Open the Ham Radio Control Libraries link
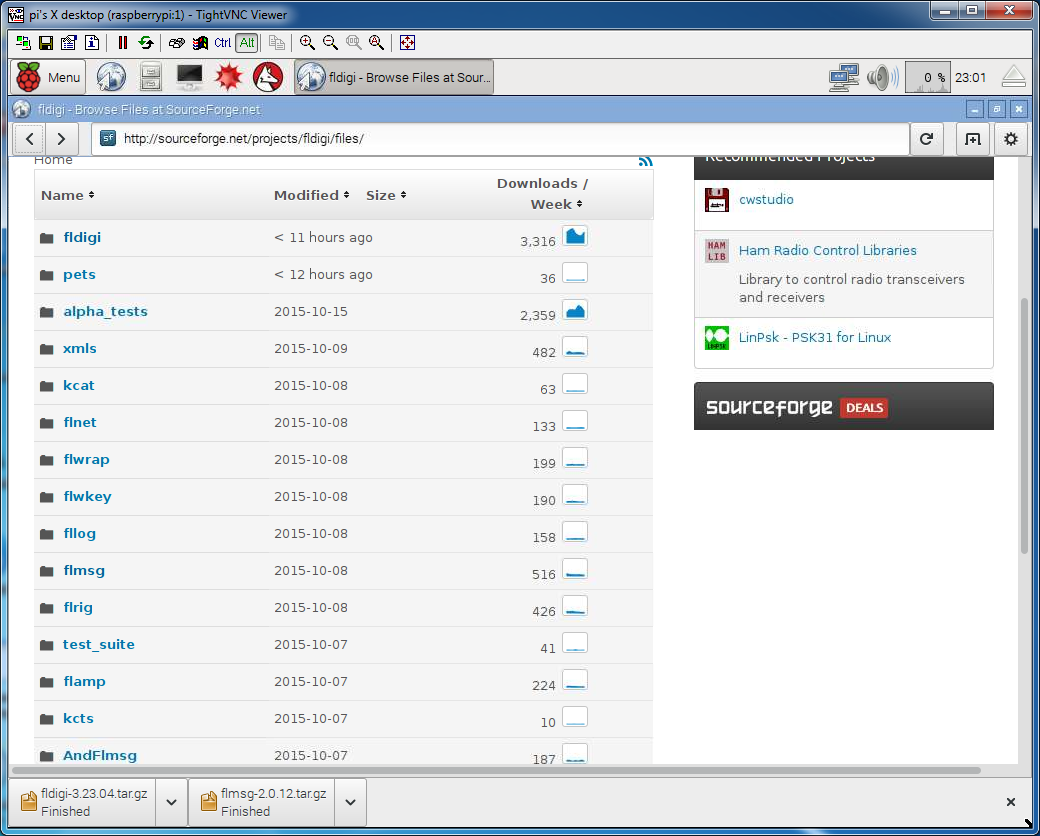Screen dimensions: 1040x836 click(x=828, y=251)
